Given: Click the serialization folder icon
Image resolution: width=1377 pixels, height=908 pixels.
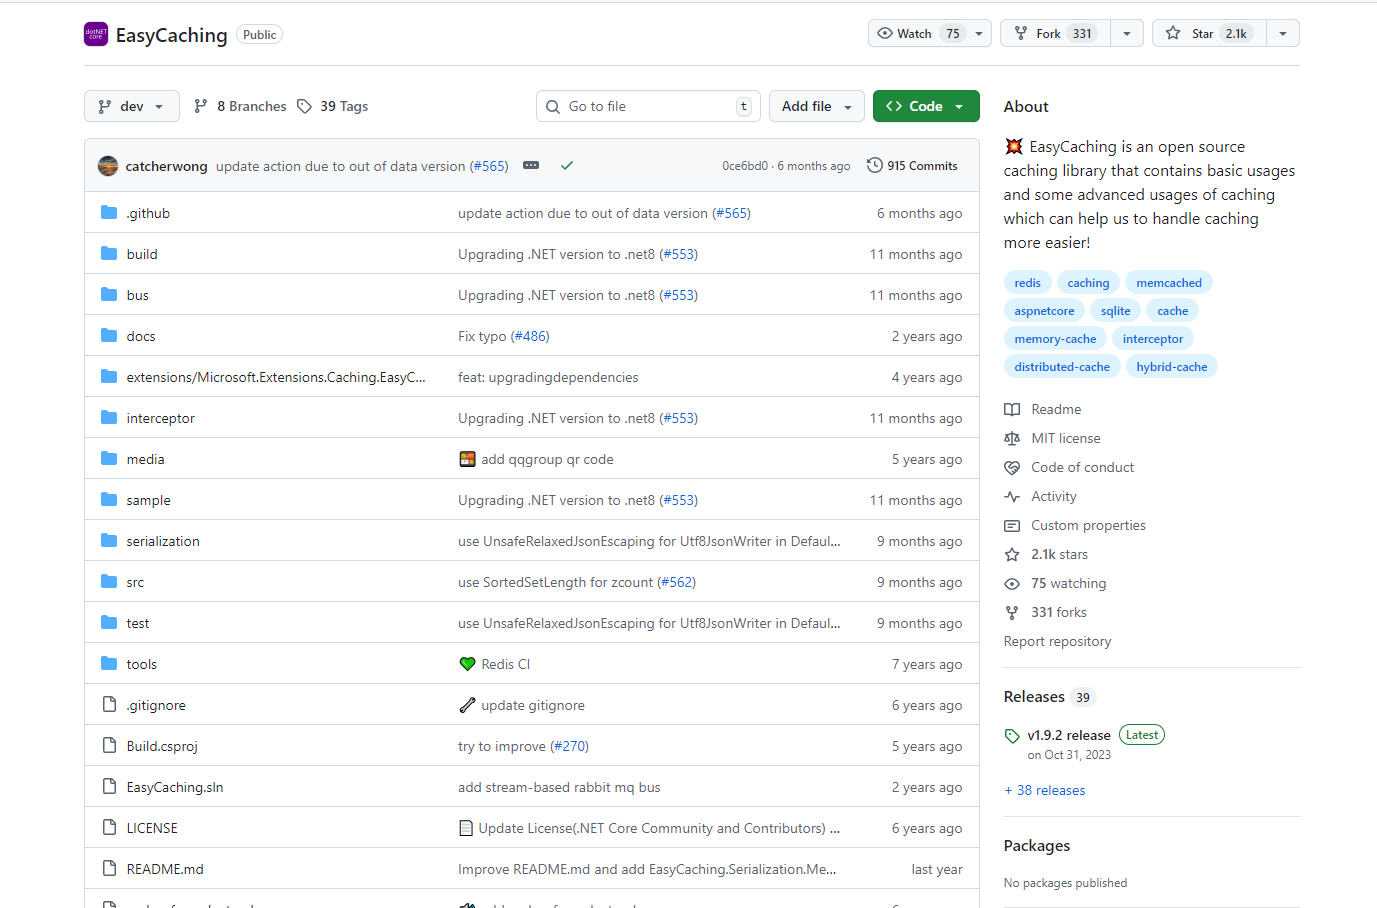Looking at the screenshot, I should tap(109, 541).
